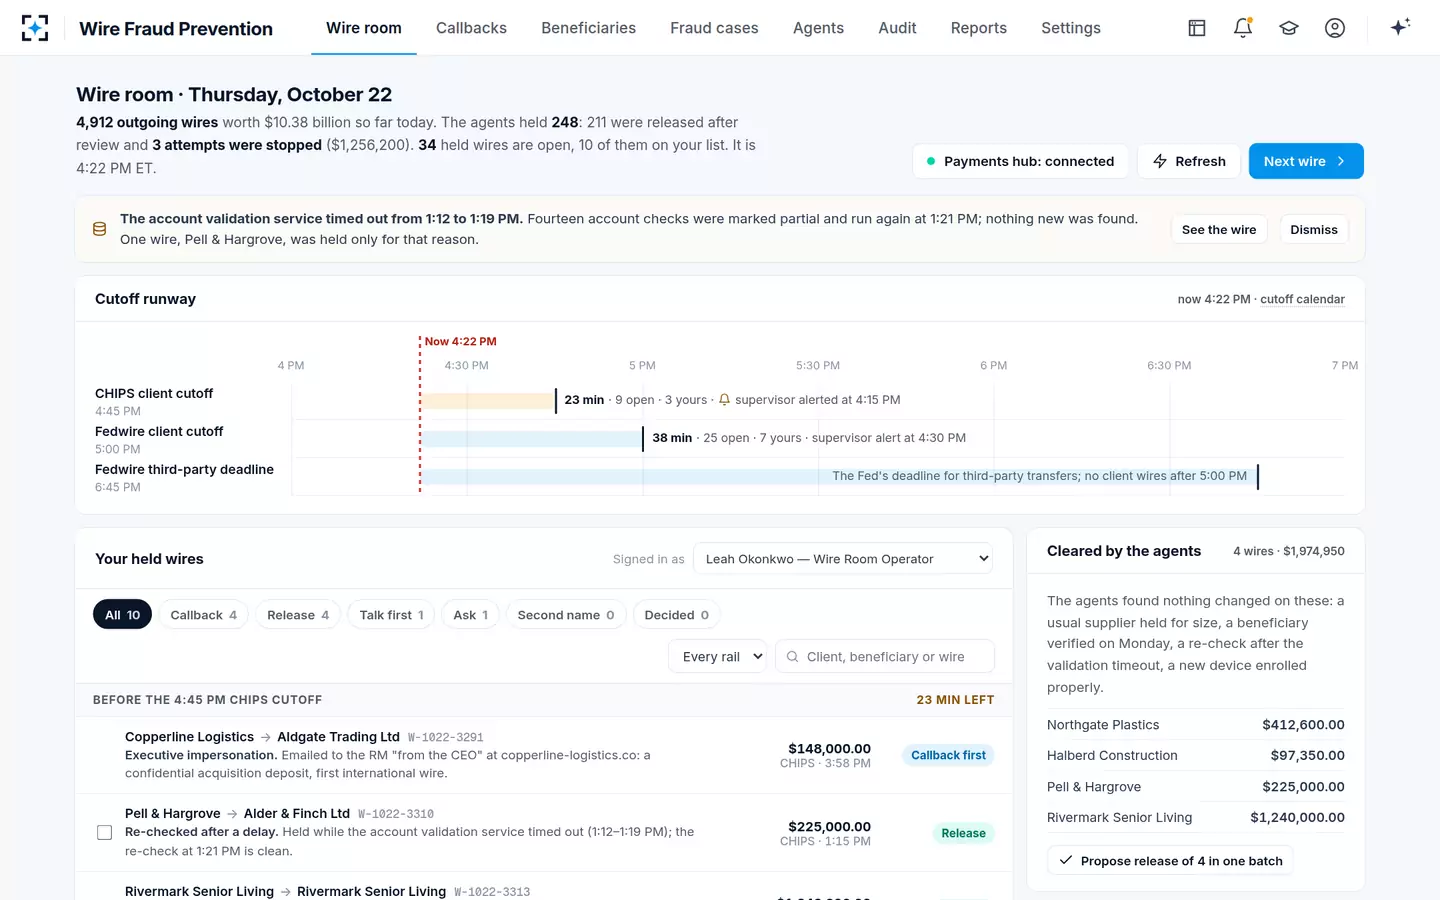Click the client, beneficiary or wire search field

point(885,657)
